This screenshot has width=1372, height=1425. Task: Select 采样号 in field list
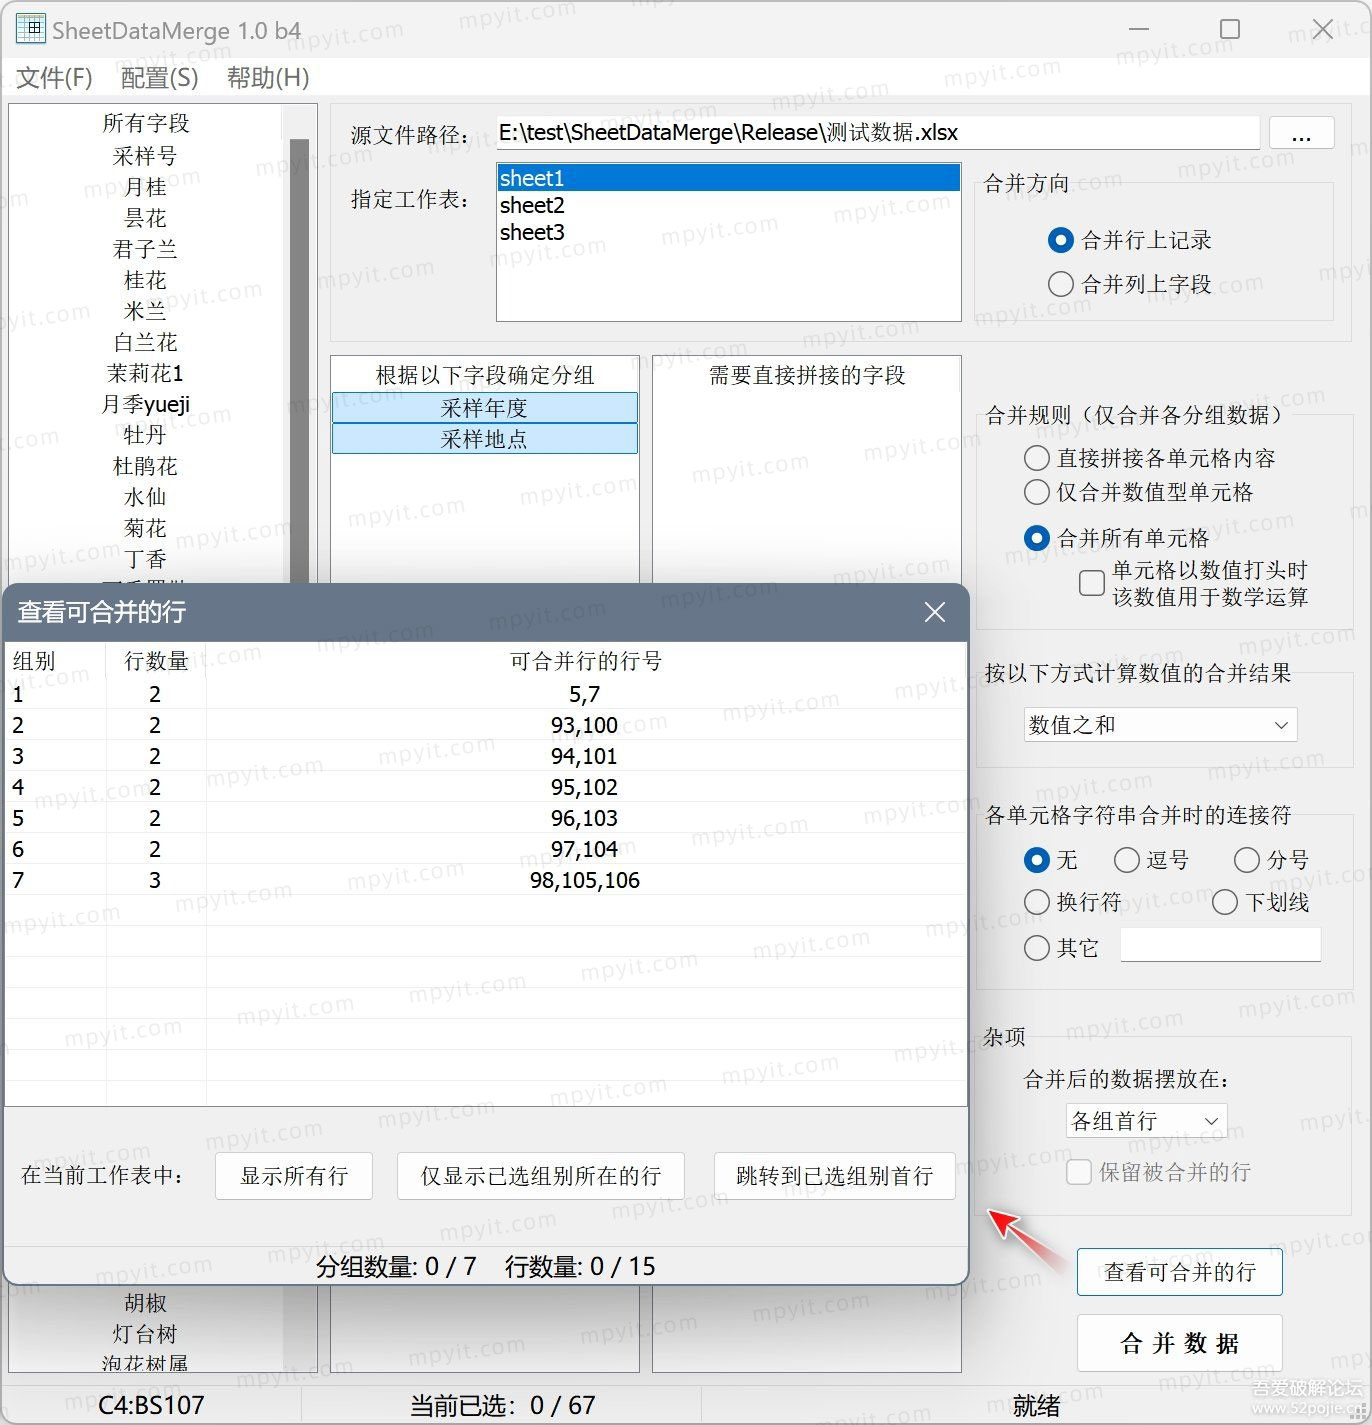[x=146, y=156]
